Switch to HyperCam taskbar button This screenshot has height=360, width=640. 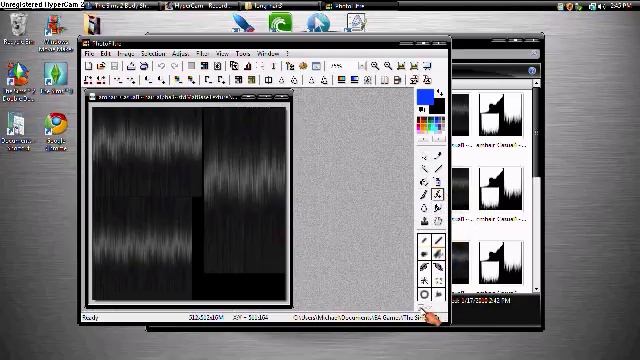[x=201, y=6]
